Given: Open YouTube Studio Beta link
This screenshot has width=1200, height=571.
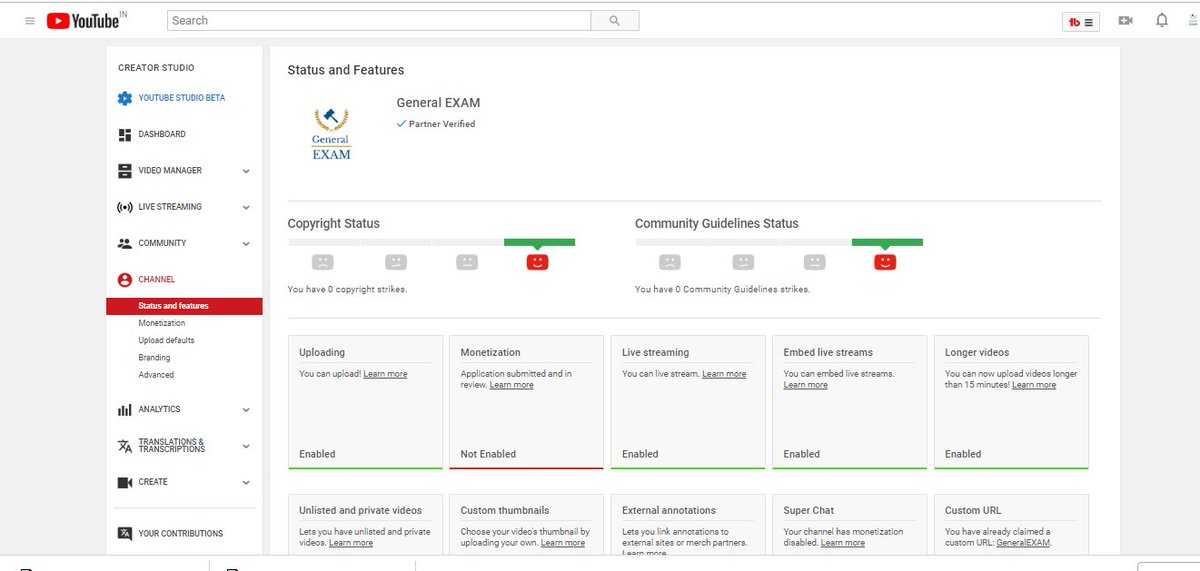Looking at the screenshot, I should pyautogui.click(x=182, y=98).
